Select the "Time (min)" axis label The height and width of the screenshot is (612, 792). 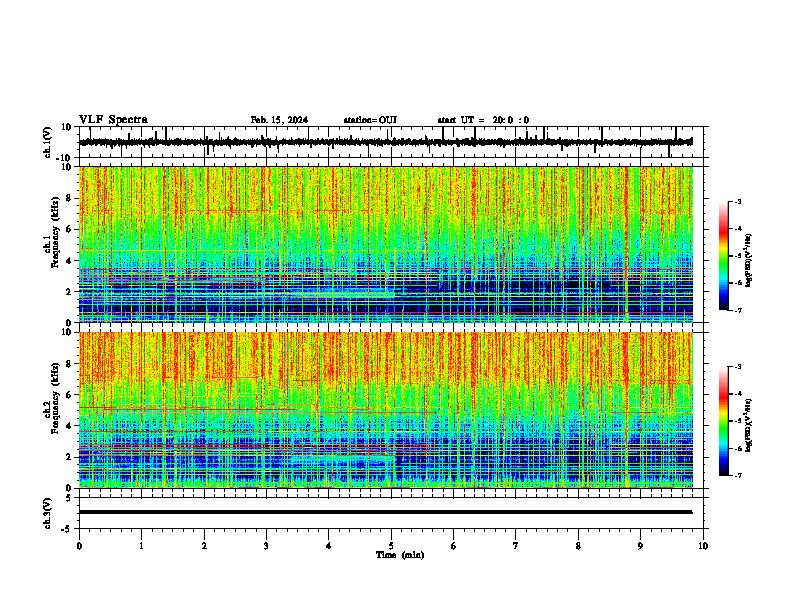[x=400, y=555]
